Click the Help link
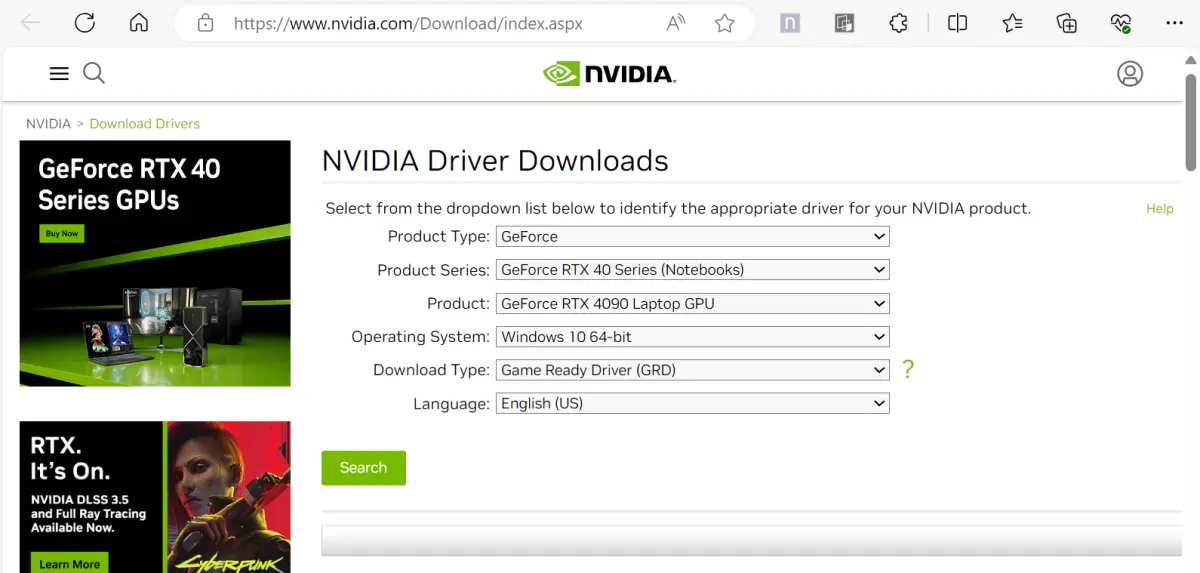This screenshot has height=573, width=1200. 1160,209
